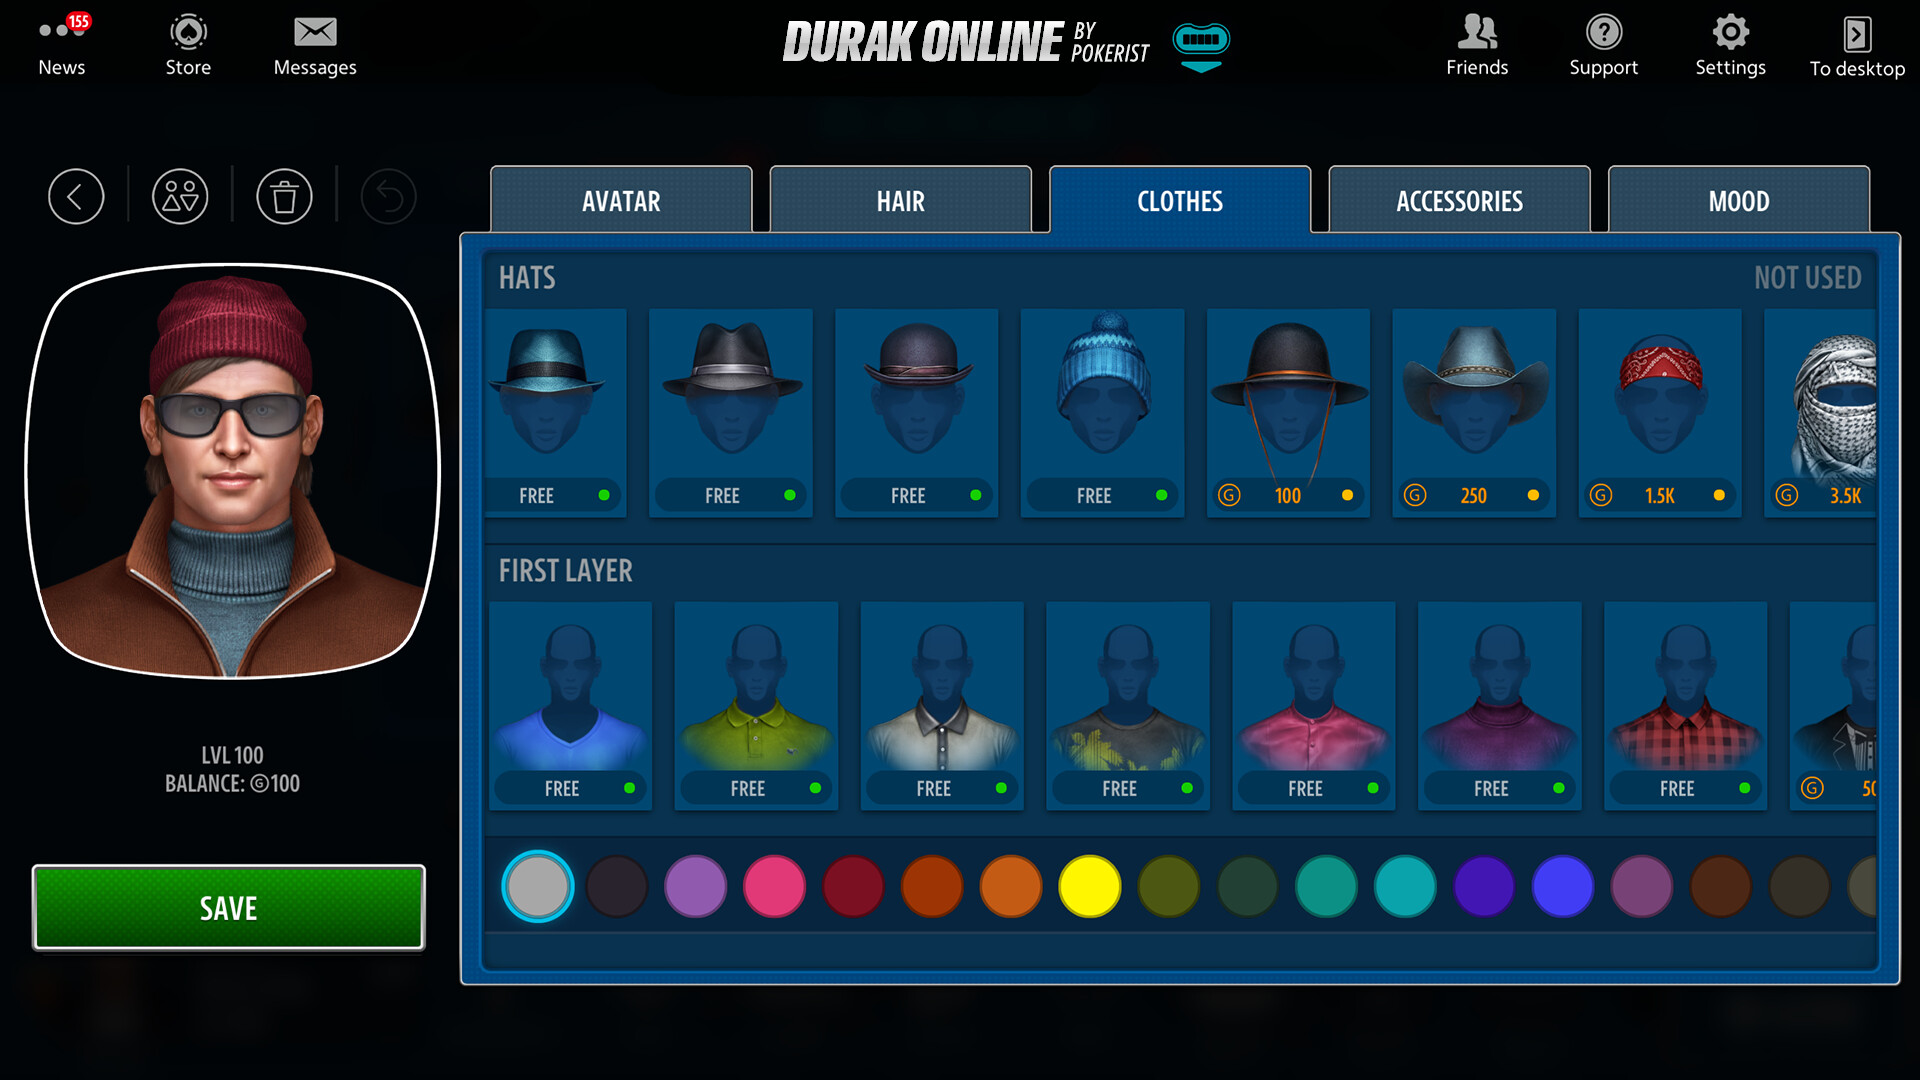Screen dimensions: 1920x1080
Task: Open the News feed with notification badge
Action: point(62,44)
